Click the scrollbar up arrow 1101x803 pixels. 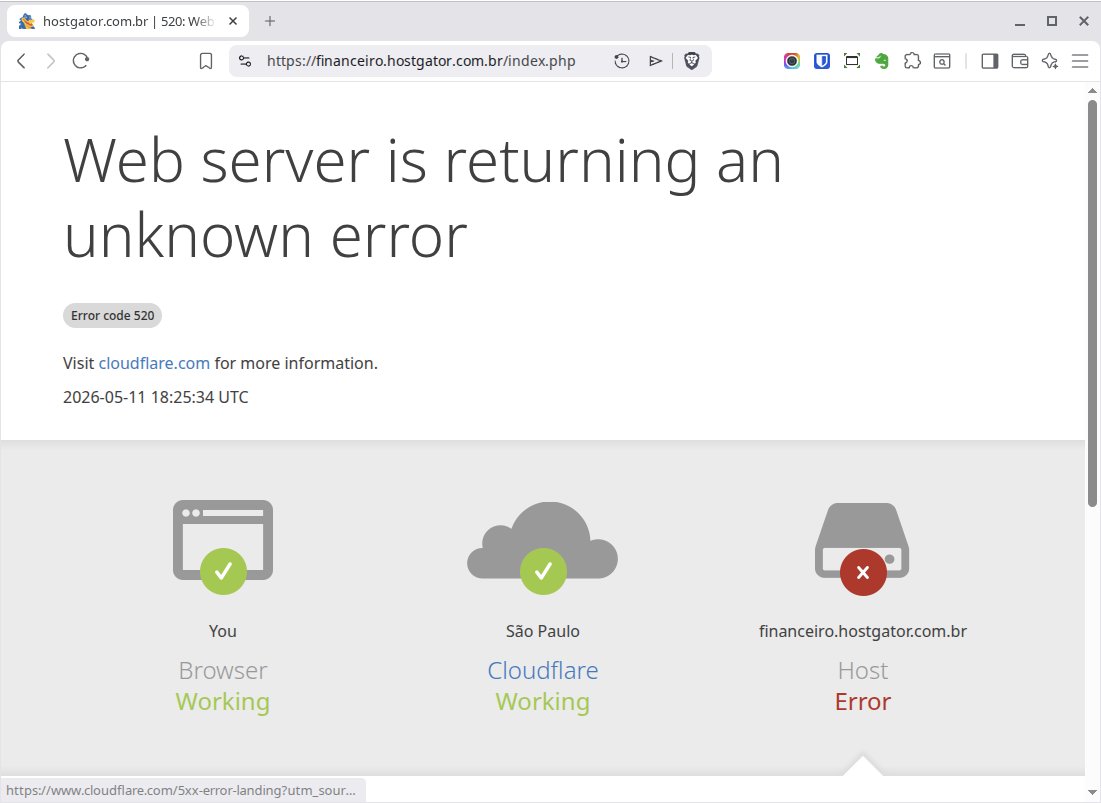[x=1092, y=91]
